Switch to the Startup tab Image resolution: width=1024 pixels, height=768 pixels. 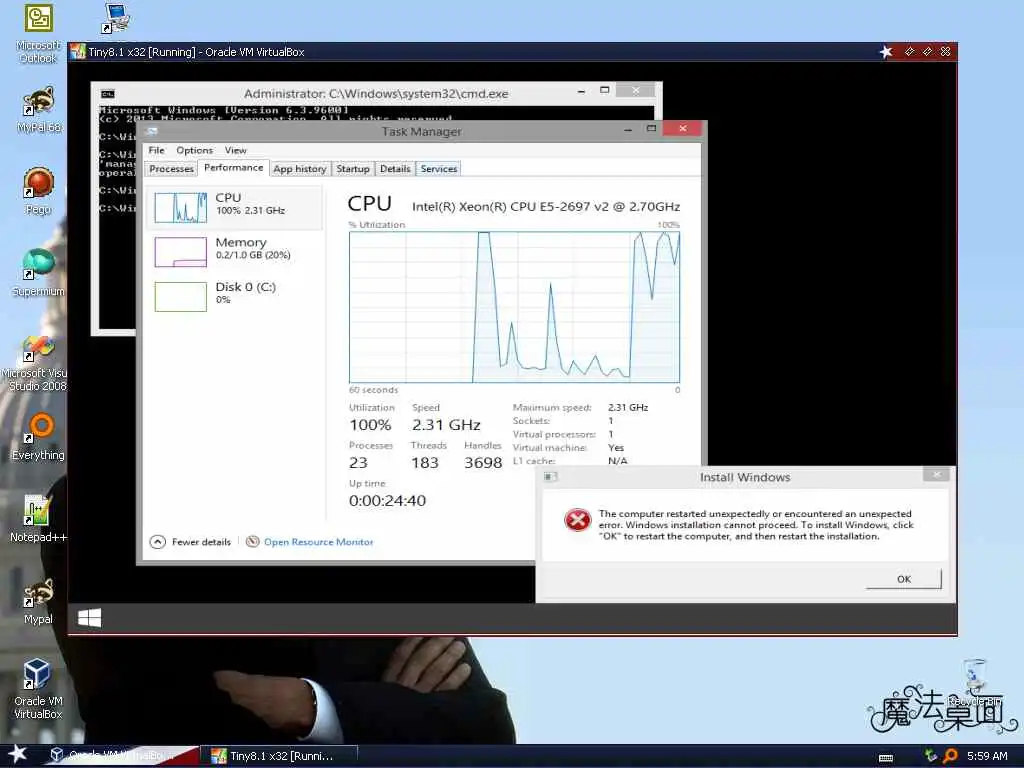coord(353,168)
